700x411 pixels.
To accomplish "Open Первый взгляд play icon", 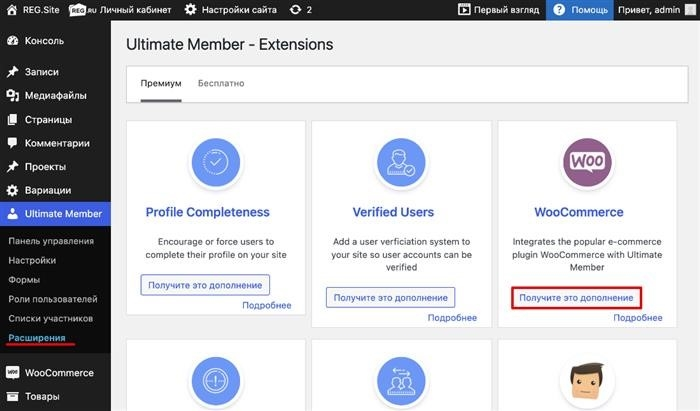I will pyautogui.click(x=464, y=9).
